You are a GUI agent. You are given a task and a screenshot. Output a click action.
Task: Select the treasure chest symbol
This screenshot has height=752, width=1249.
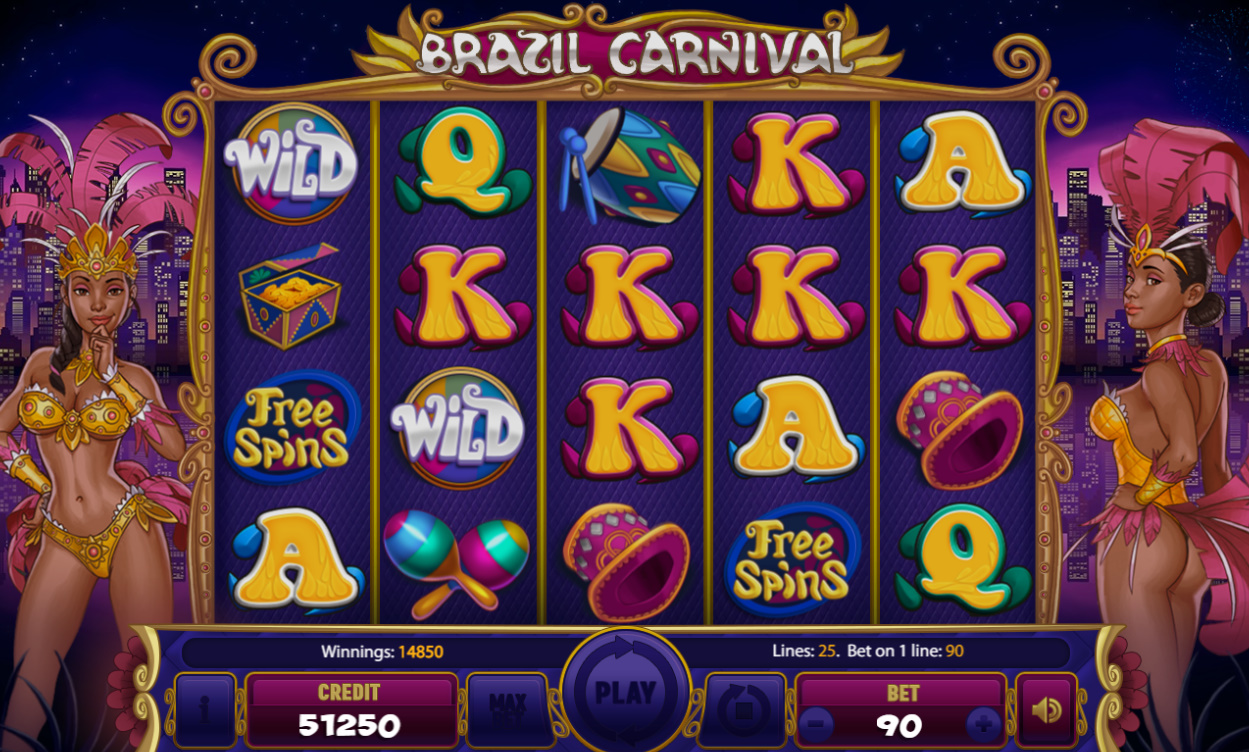click(x=290, y=295)
